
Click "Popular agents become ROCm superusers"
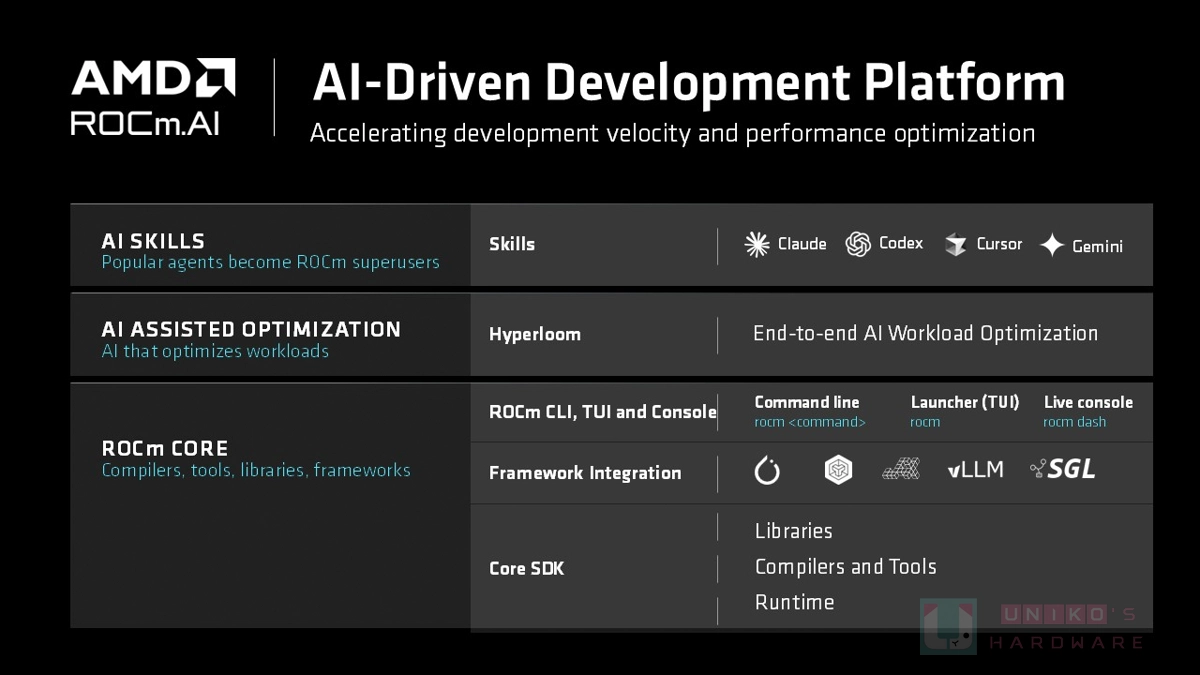click(x=271, y=263)
